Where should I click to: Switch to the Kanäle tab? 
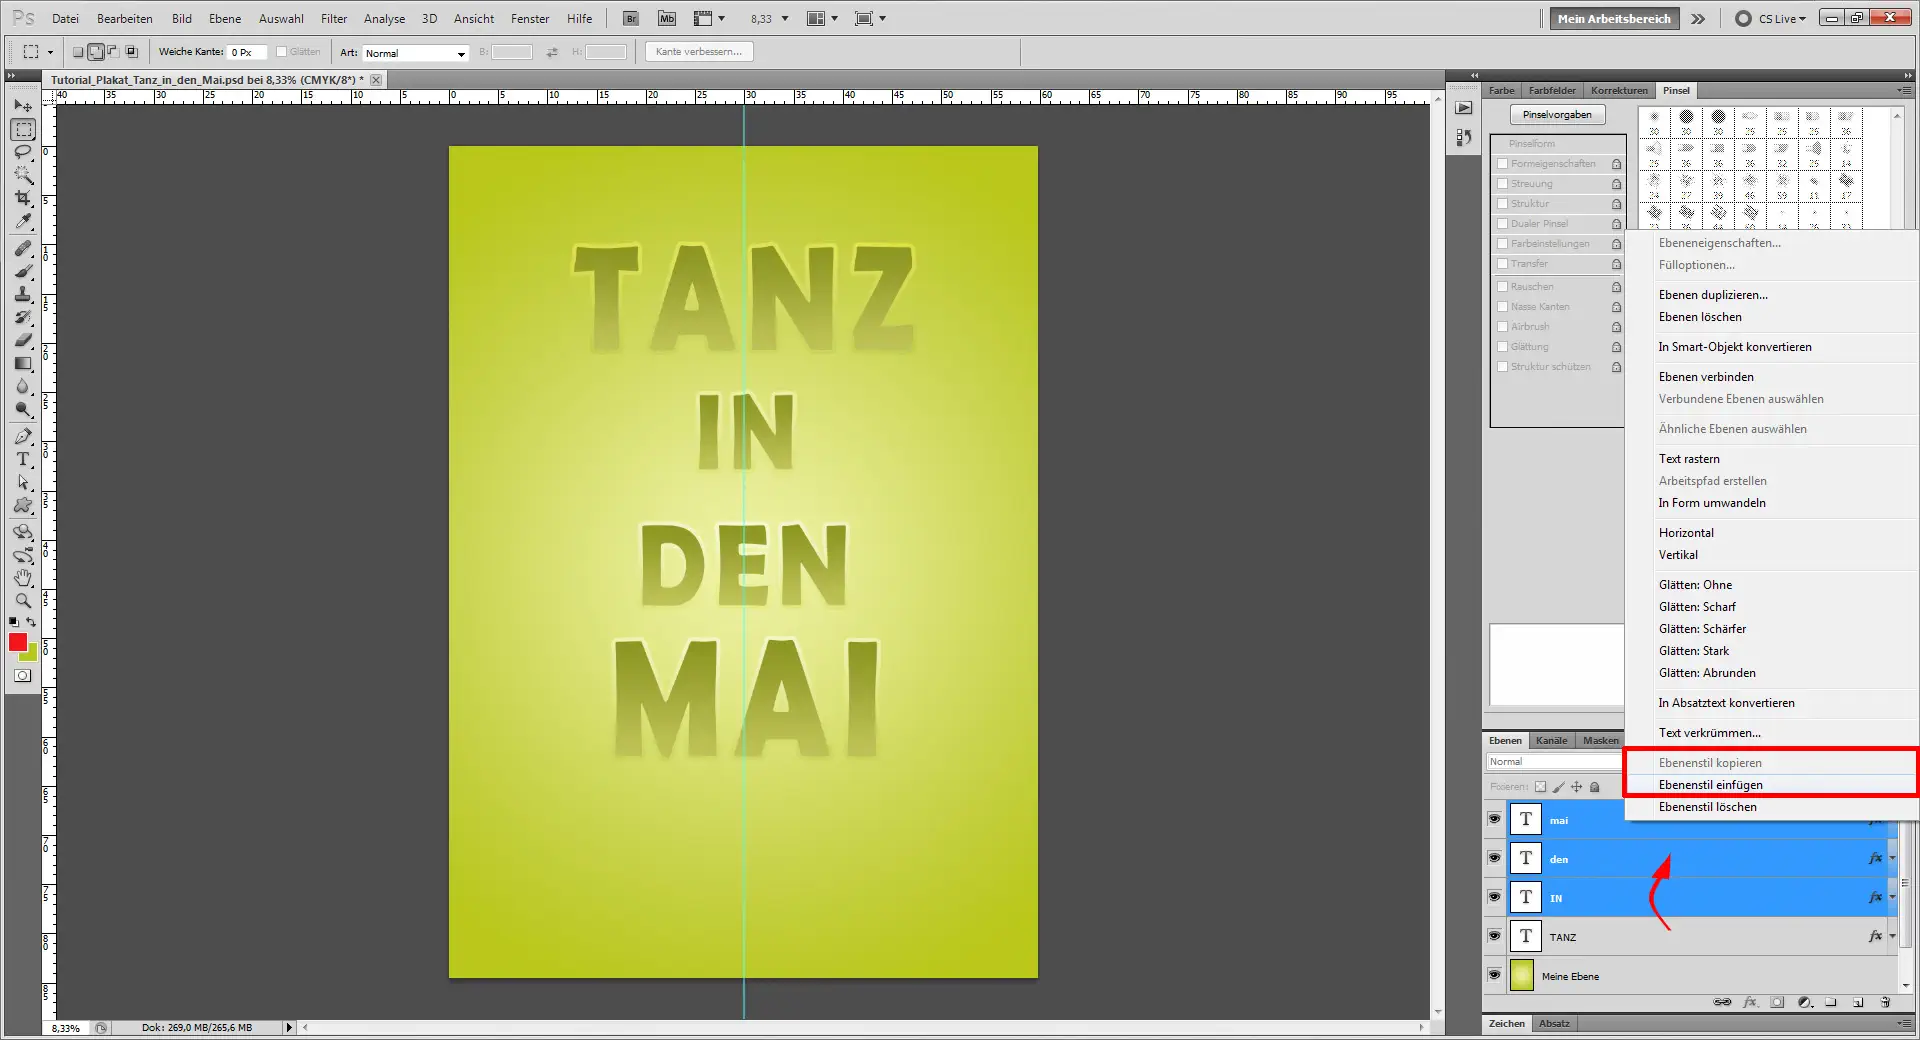[1552, 740]
